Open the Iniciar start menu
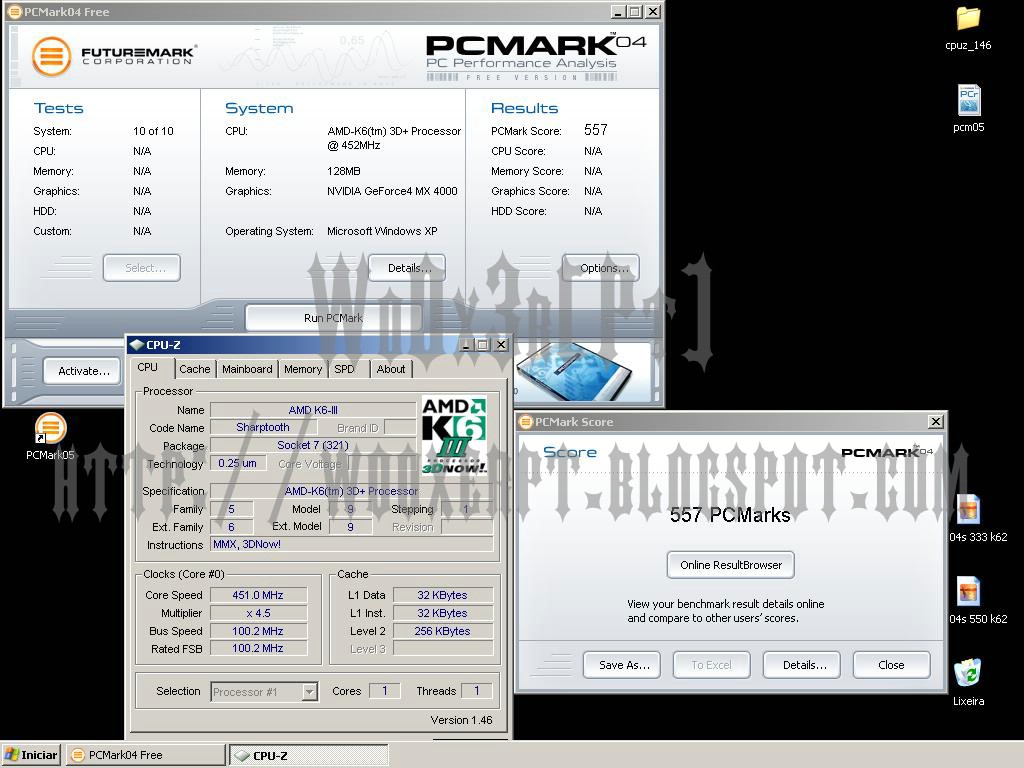This screenshot has width=1024, height=768. (31, 755)
